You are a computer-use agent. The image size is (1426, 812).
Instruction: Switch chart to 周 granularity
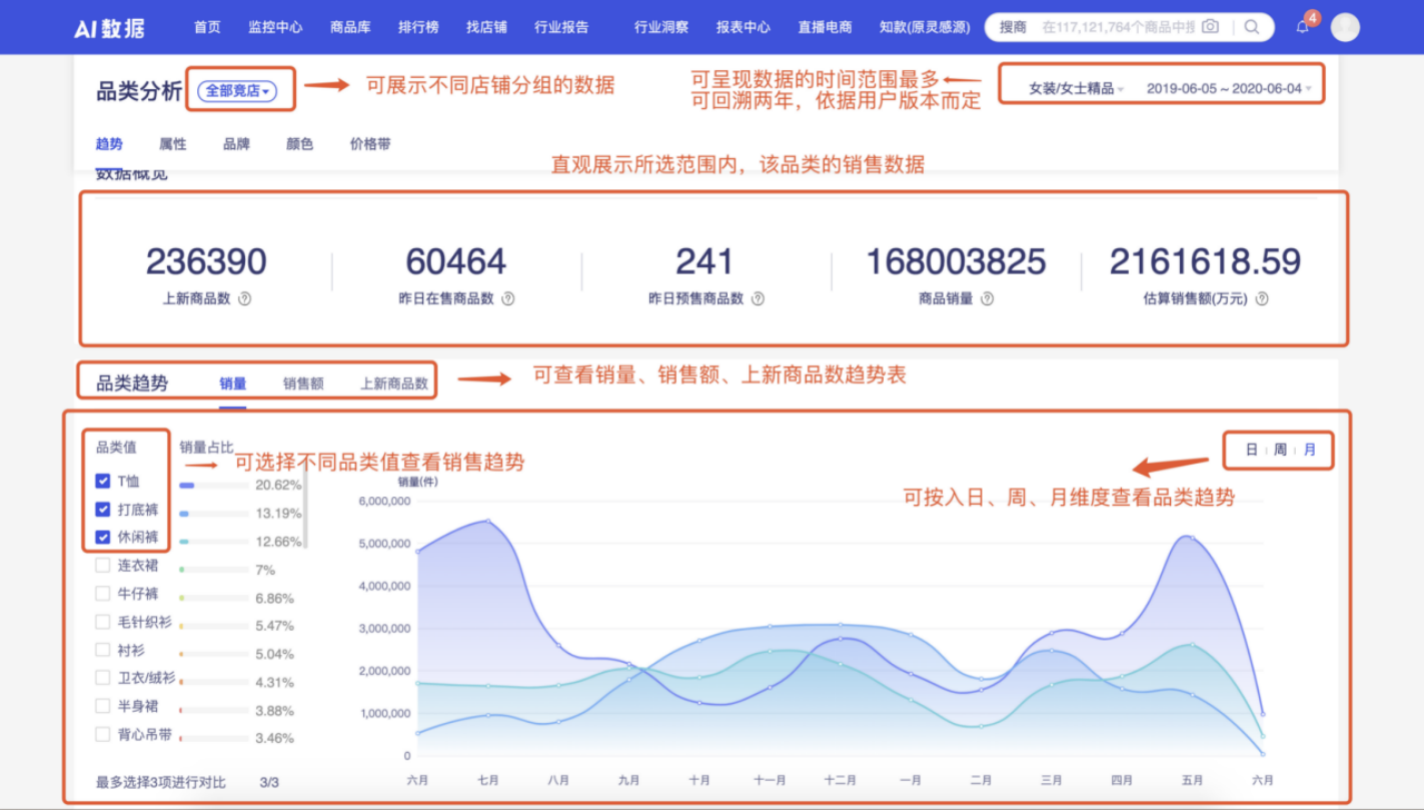pyautogui.click(x=1280, y=450)
